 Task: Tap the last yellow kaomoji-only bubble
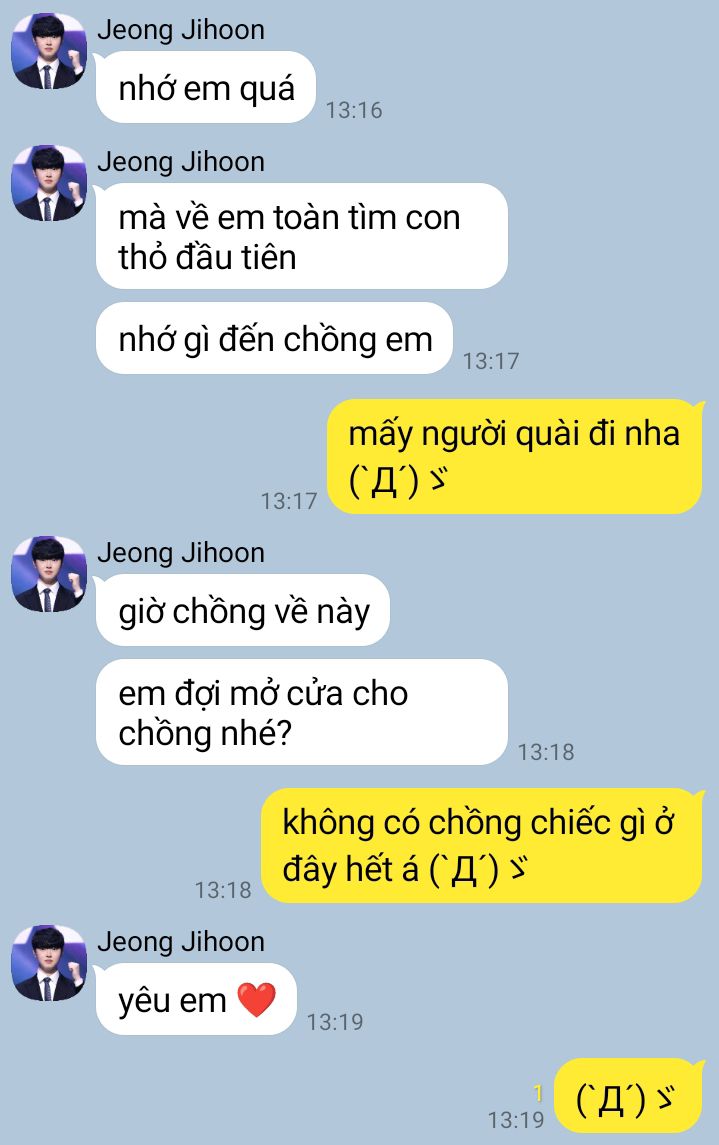tap(628, 1095)
